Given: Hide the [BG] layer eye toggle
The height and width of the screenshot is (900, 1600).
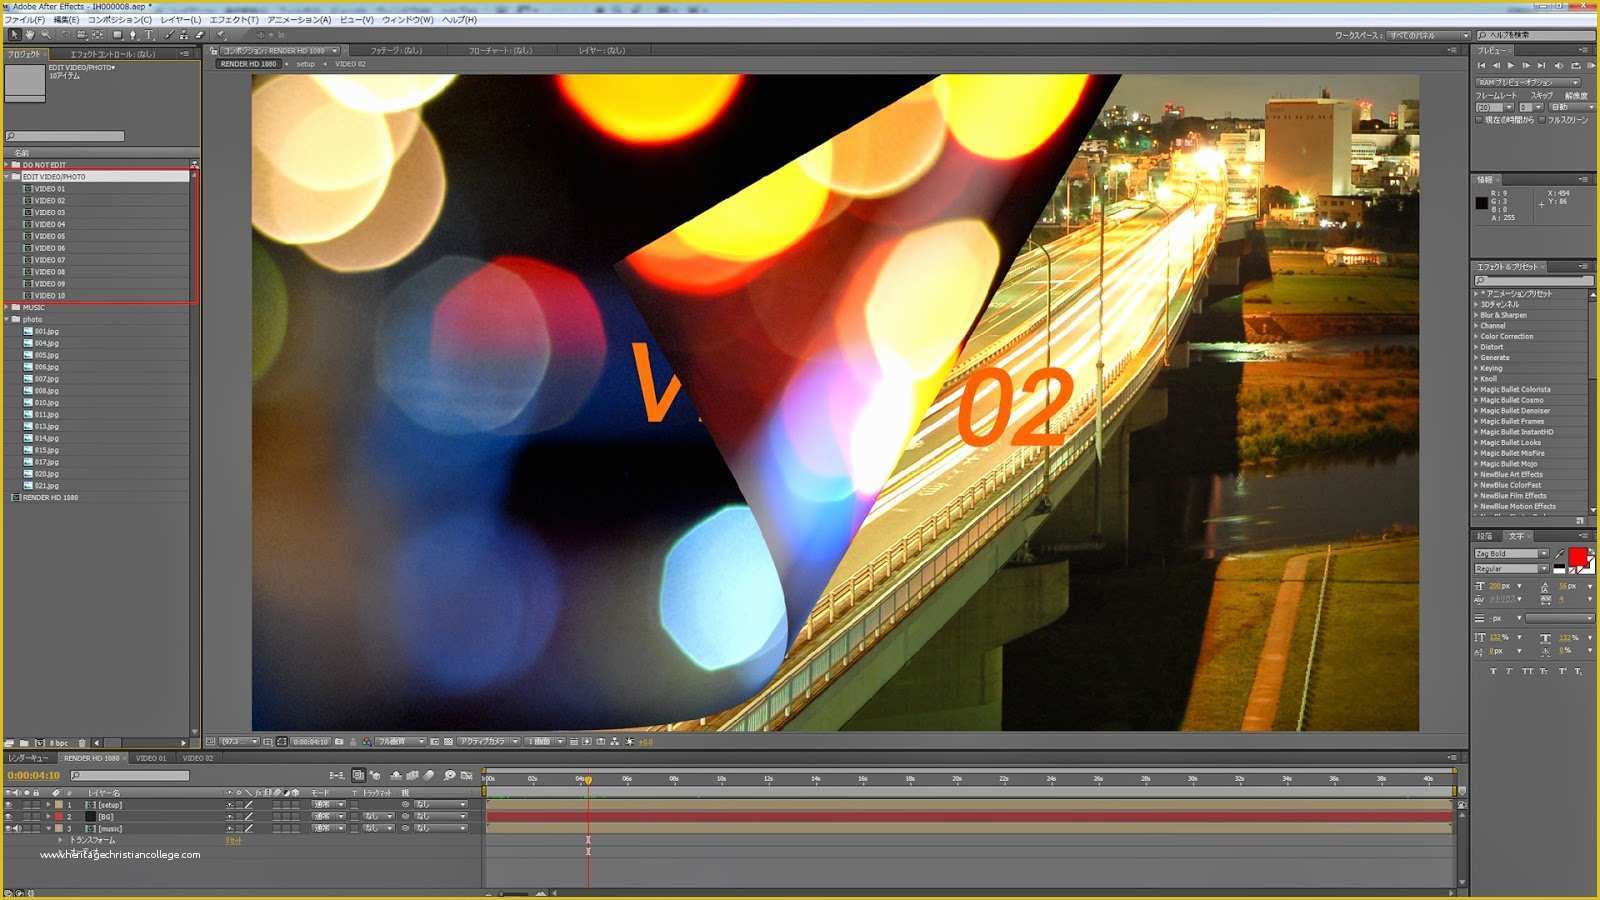Looking at the screenshot, I should (8, 816).
